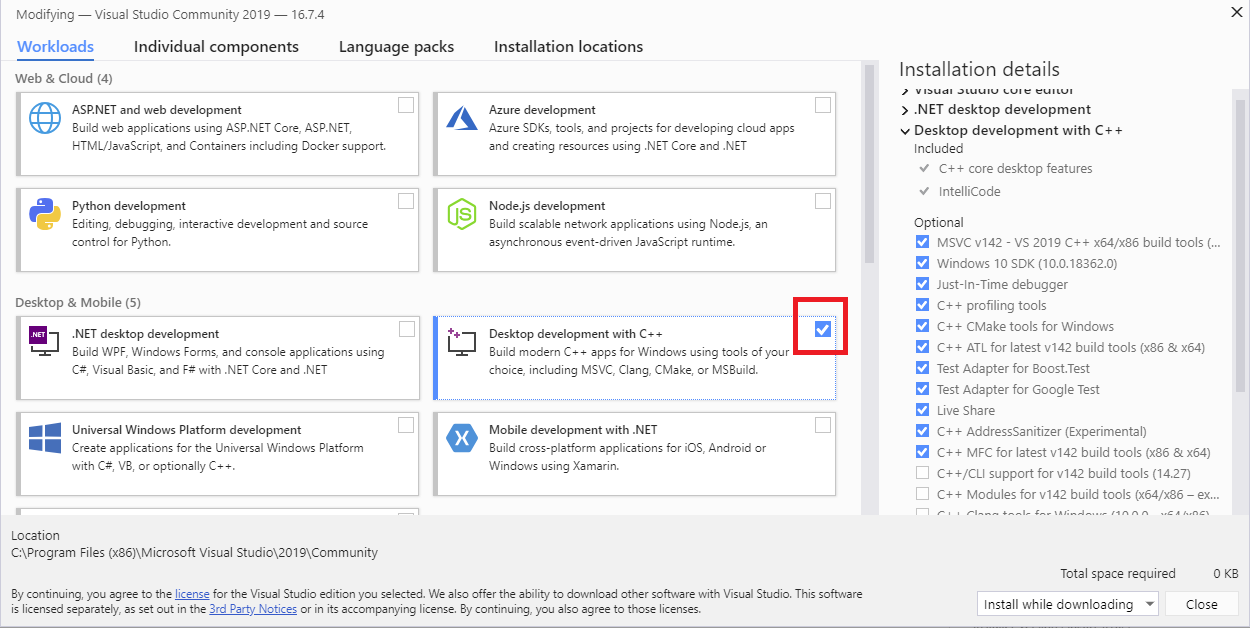Uncheck Desktop development with C++ workload
The width and height of the screenshot is (1250, 628).
(822, 329)
